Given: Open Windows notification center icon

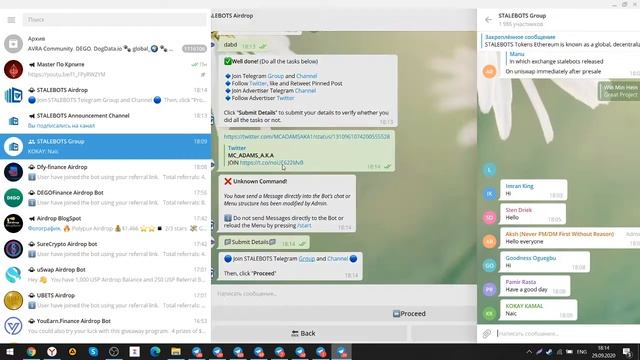Looking at the screenshot, I should pyautogui.click(x=627, y=352).
